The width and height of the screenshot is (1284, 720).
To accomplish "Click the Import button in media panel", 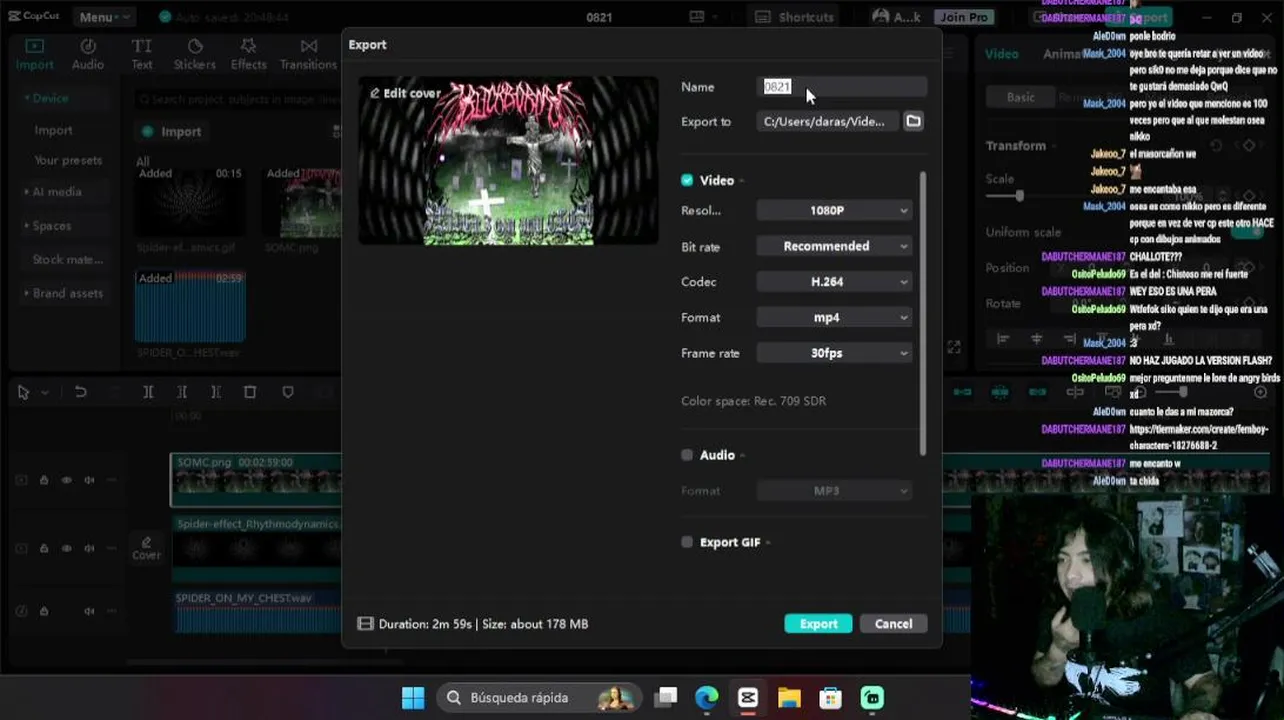I will click(171, 131).
